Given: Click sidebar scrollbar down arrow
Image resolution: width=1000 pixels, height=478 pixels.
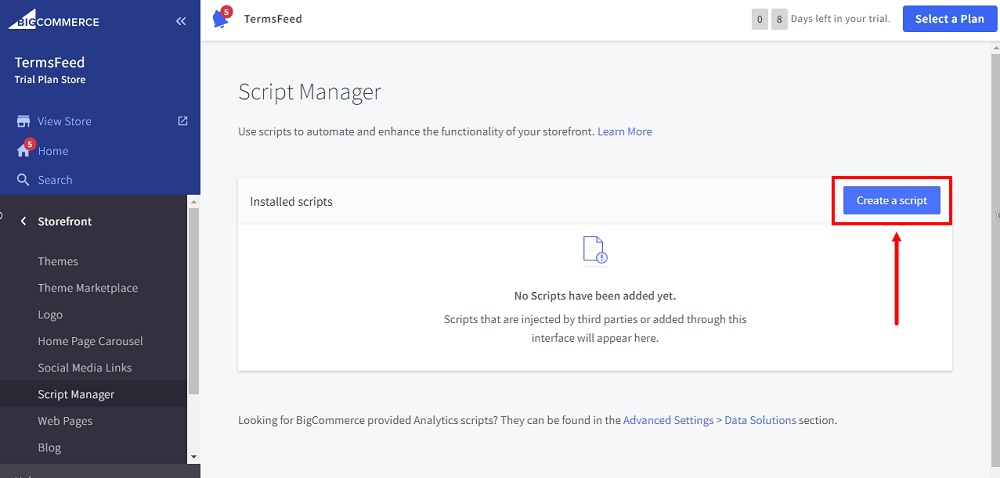Looking at the screenshot, I should click(194, 457).
